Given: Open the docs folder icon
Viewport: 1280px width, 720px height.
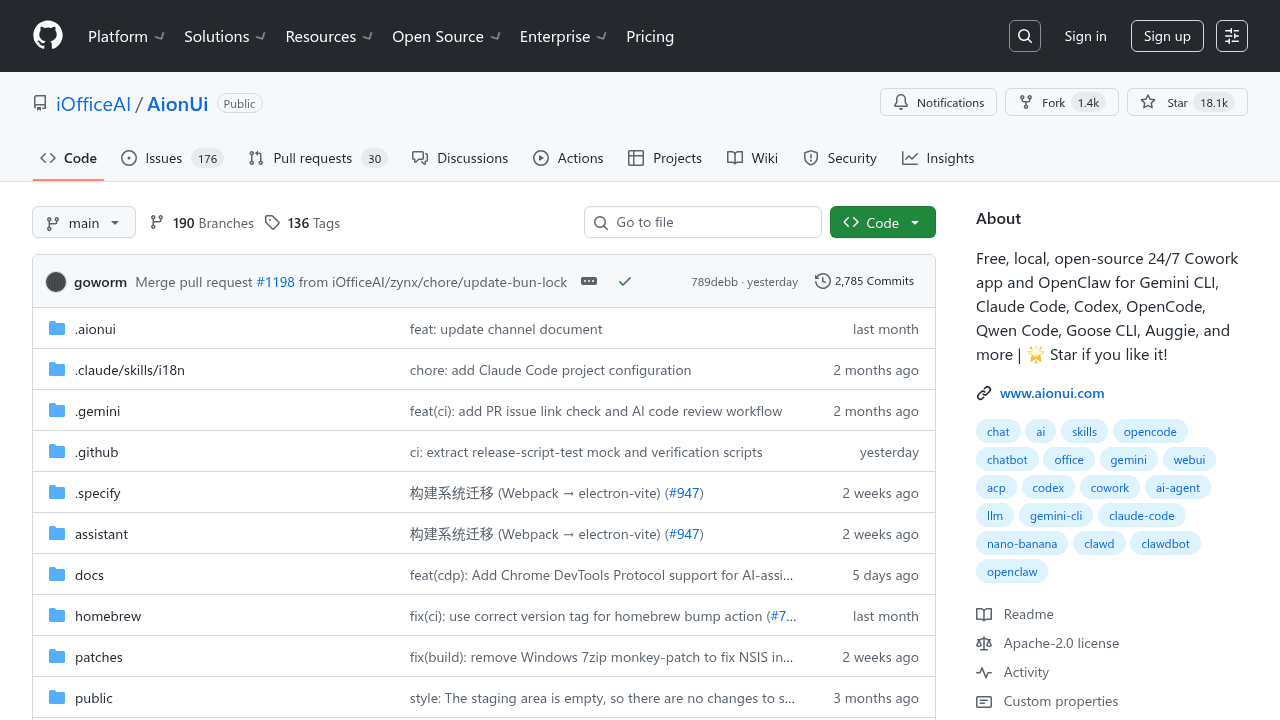Looking at the screenshot, I should (x=56, y=574).
